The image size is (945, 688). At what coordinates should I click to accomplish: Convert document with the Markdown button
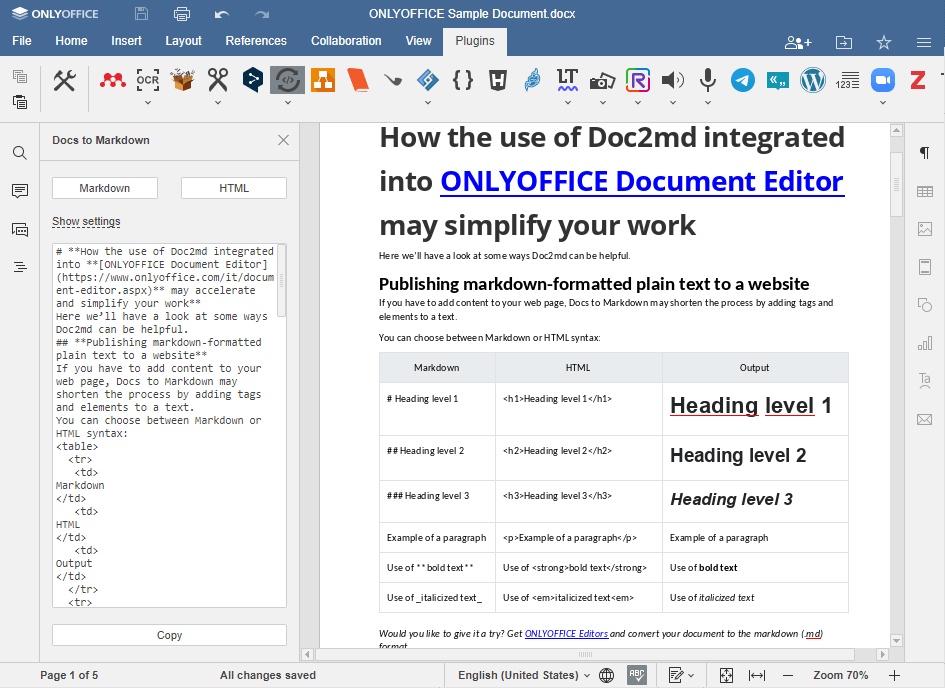(x=105, y=188)
